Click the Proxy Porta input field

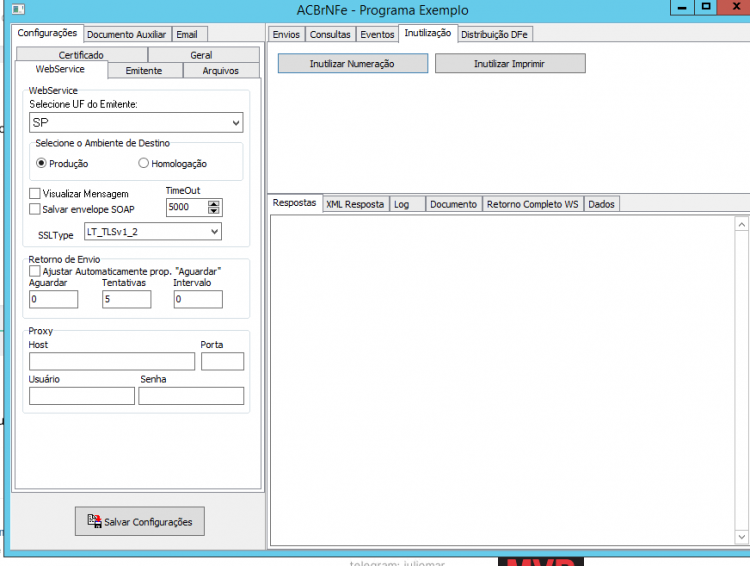222,361
